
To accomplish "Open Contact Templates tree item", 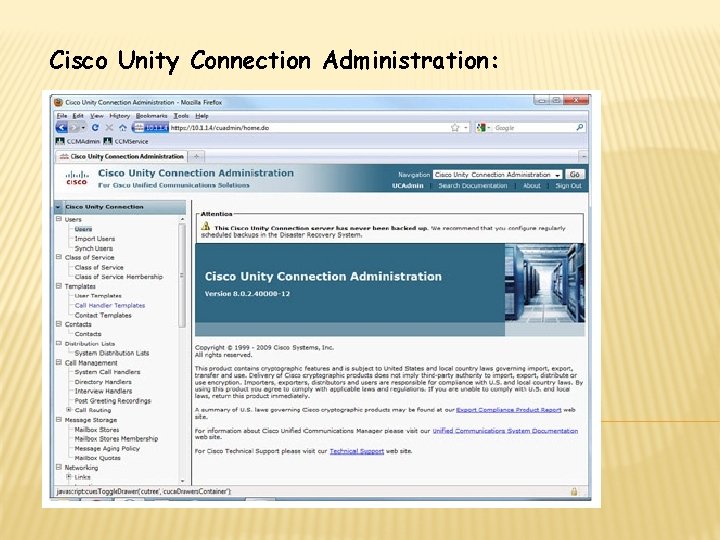I will click(x=103, y=315).
